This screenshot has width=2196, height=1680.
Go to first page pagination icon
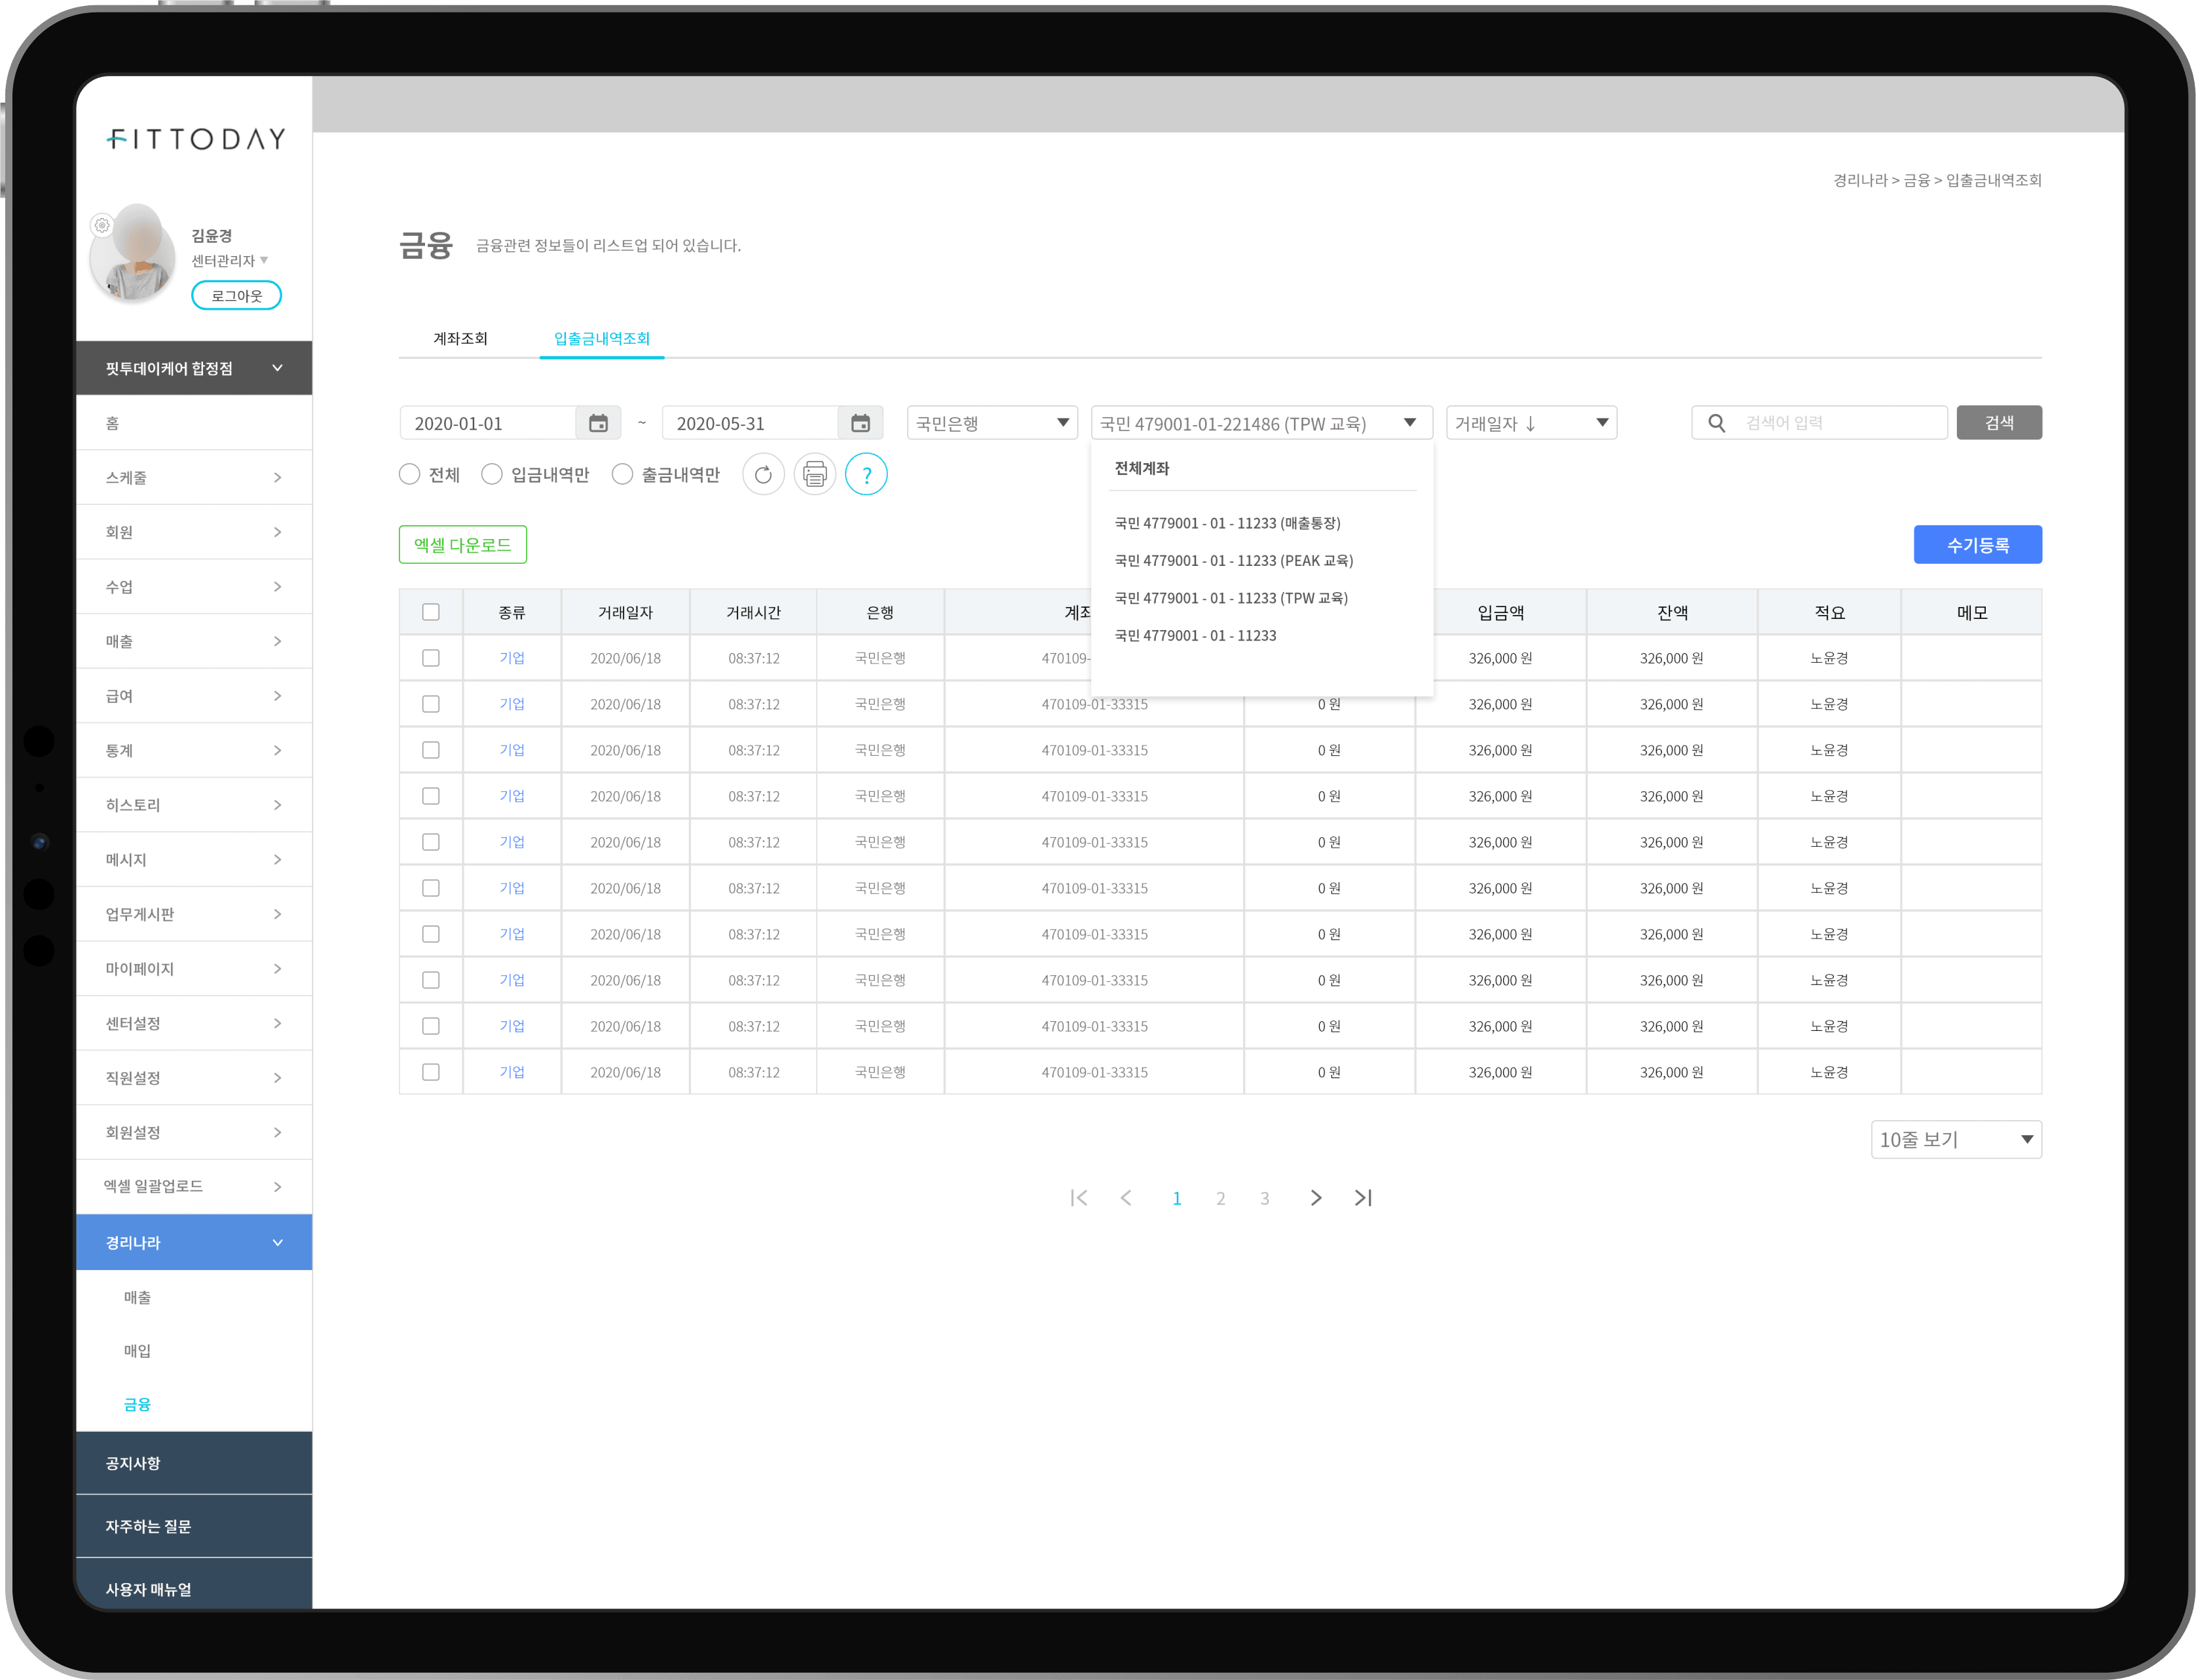point(1078,1198)
